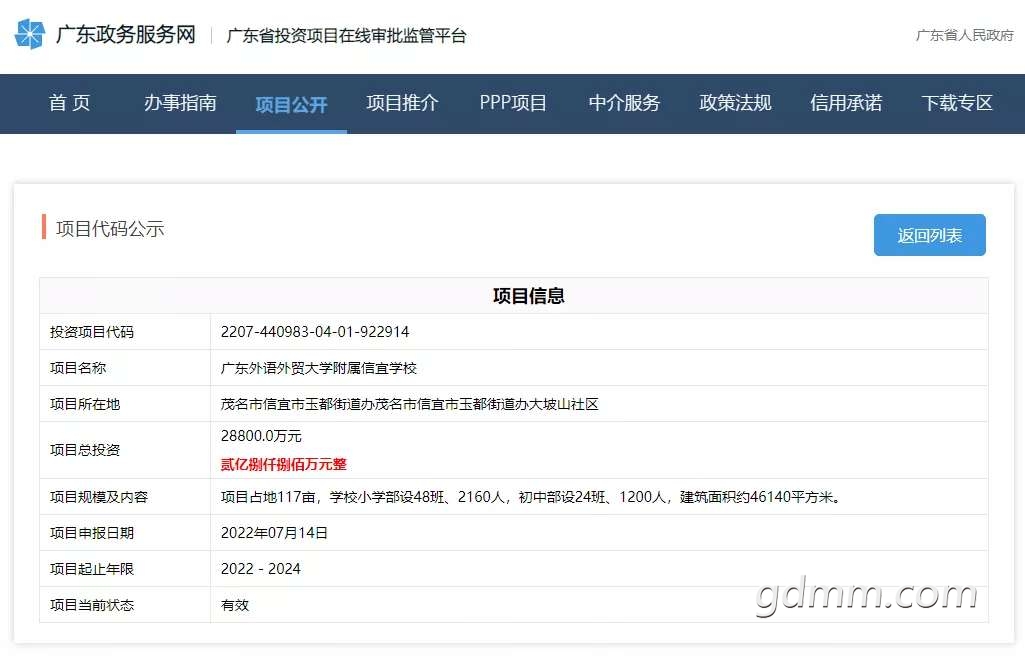The width and height of the screenshot is (1025, 657).
Task: Open the 办事指南 menu item
Action: point(180,103)
